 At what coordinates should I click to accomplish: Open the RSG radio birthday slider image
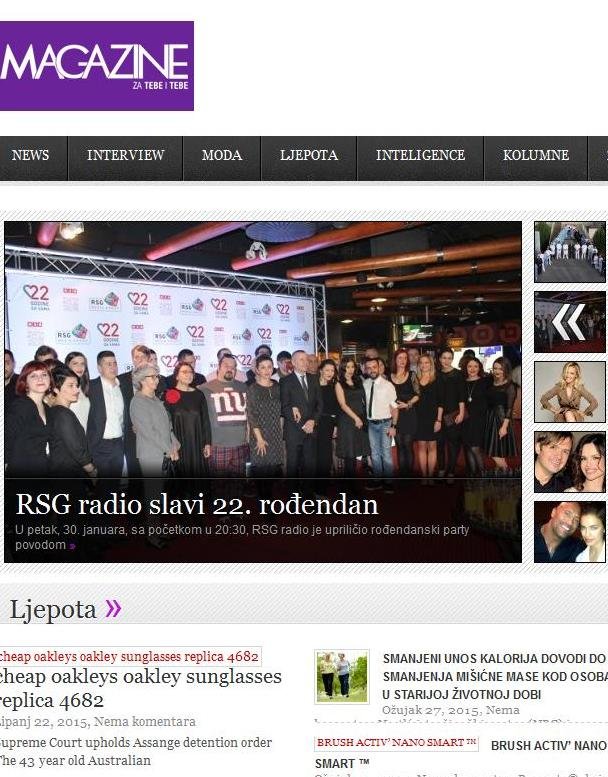(263, 349)
